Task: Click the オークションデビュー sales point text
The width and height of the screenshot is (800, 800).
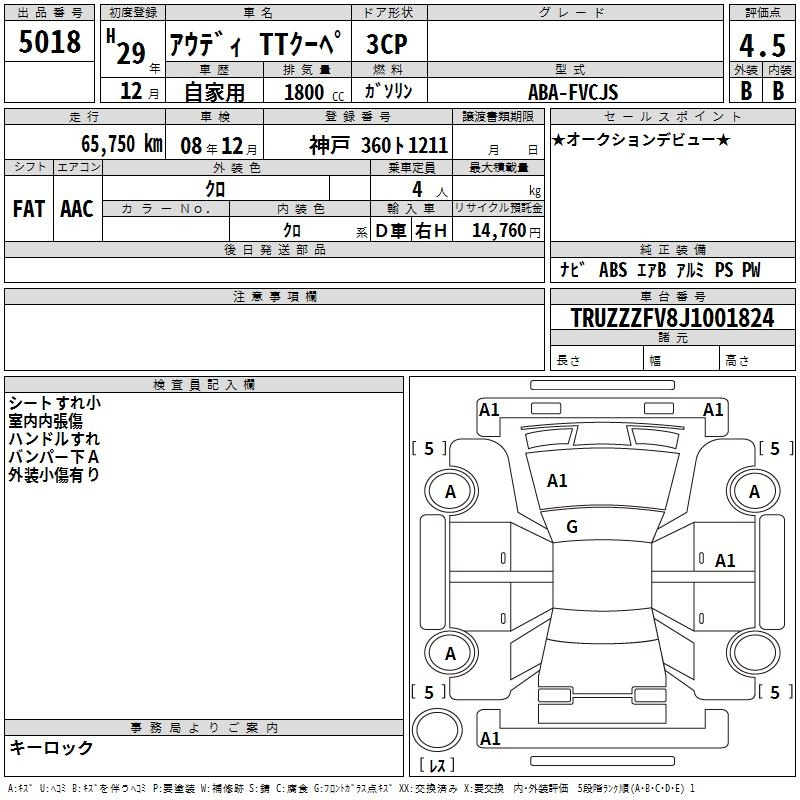Action: point(641,139)
